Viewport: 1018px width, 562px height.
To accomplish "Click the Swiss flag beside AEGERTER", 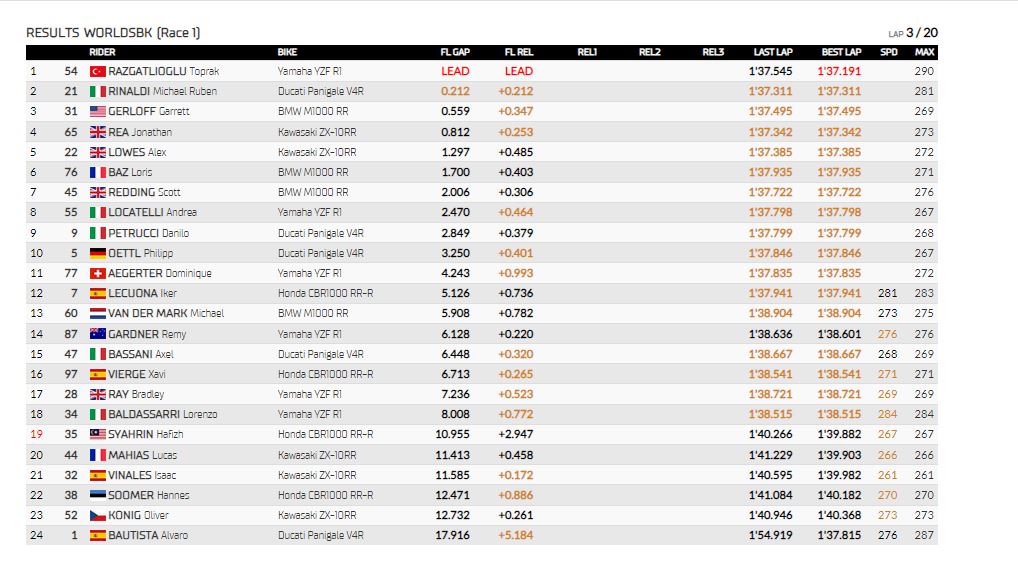I will click(x=97, y=273).
